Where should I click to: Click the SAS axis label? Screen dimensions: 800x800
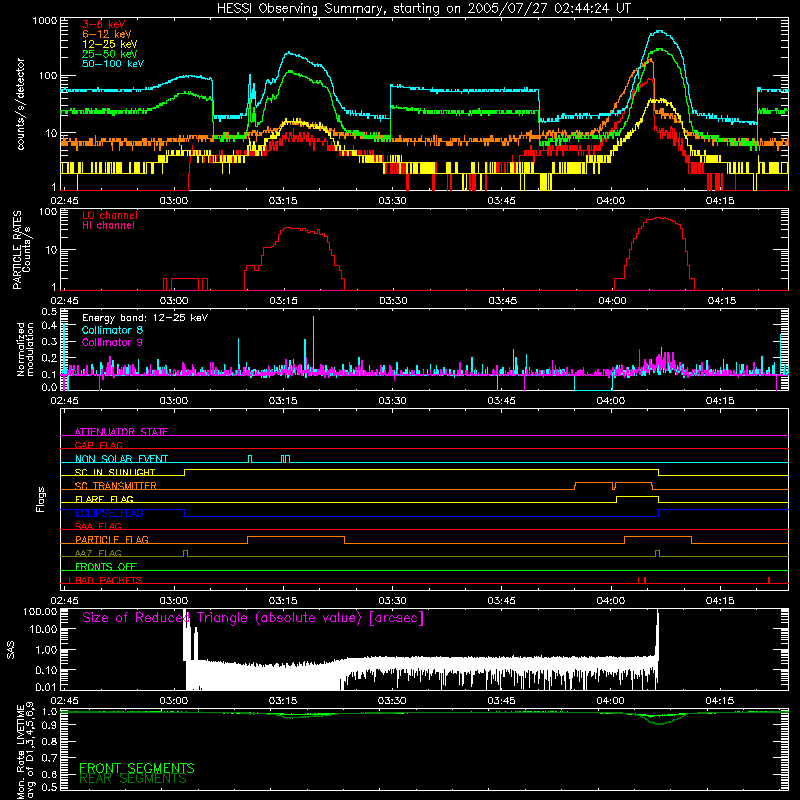pyautogui.click(x=10, y=649)
